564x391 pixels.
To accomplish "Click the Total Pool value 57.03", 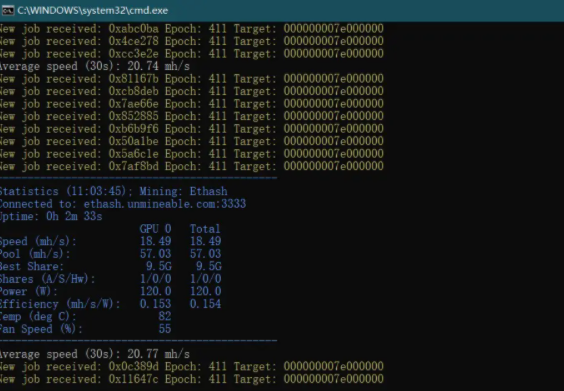I will (x=205, y=254).
